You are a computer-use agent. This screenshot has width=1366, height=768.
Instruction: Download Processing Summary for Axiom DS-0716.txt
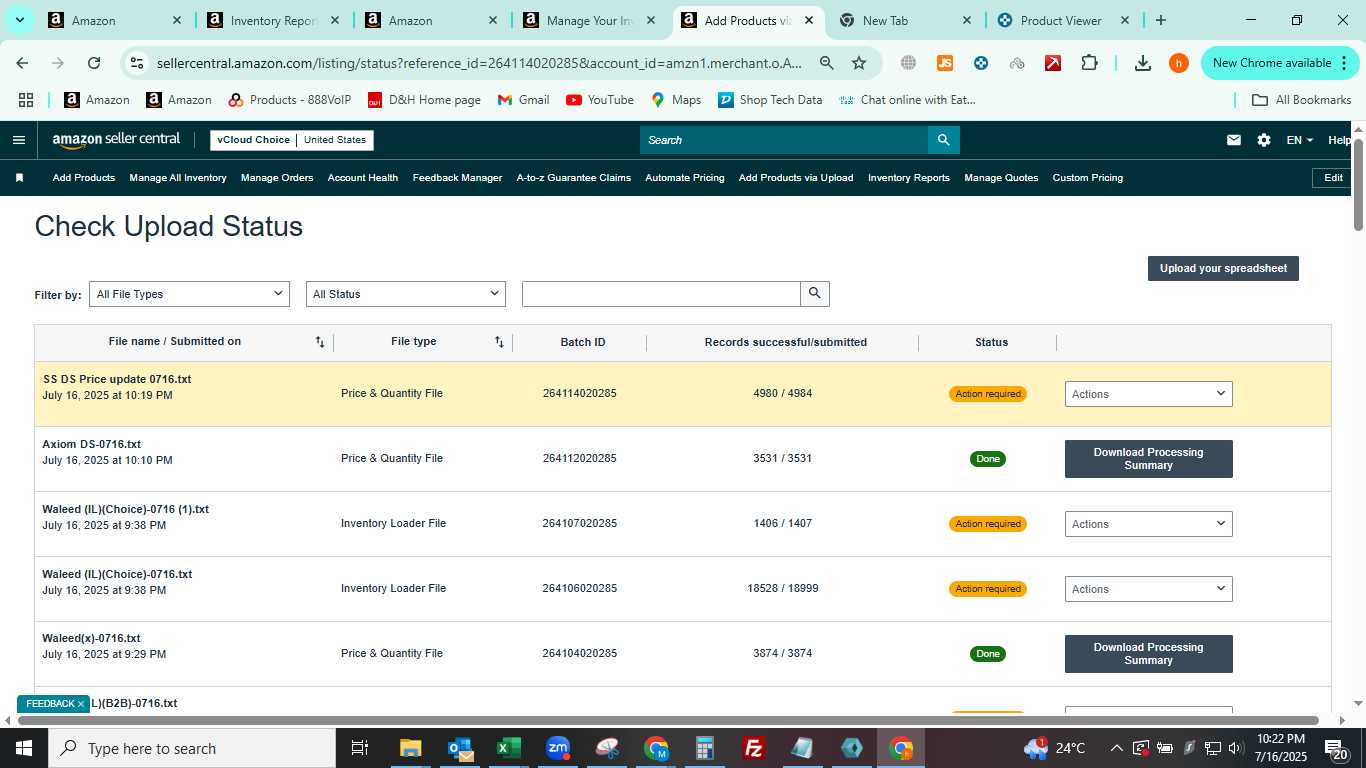pos(1148,459)
